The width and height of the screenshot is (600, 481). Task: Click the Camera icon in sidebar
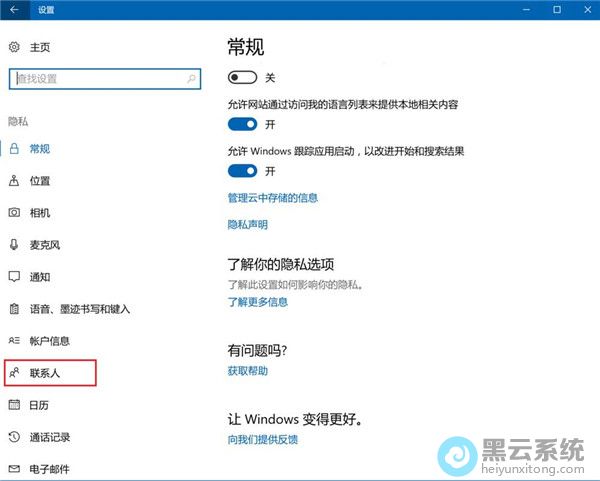pyautogui.click(x=14, y=213)
